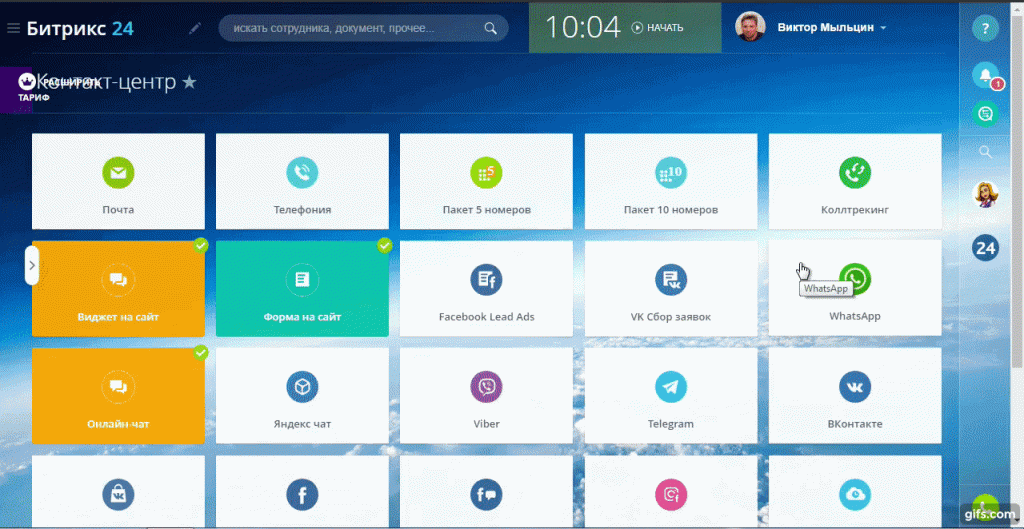Open the Bitrix 24 round sidebar icon

985,248
